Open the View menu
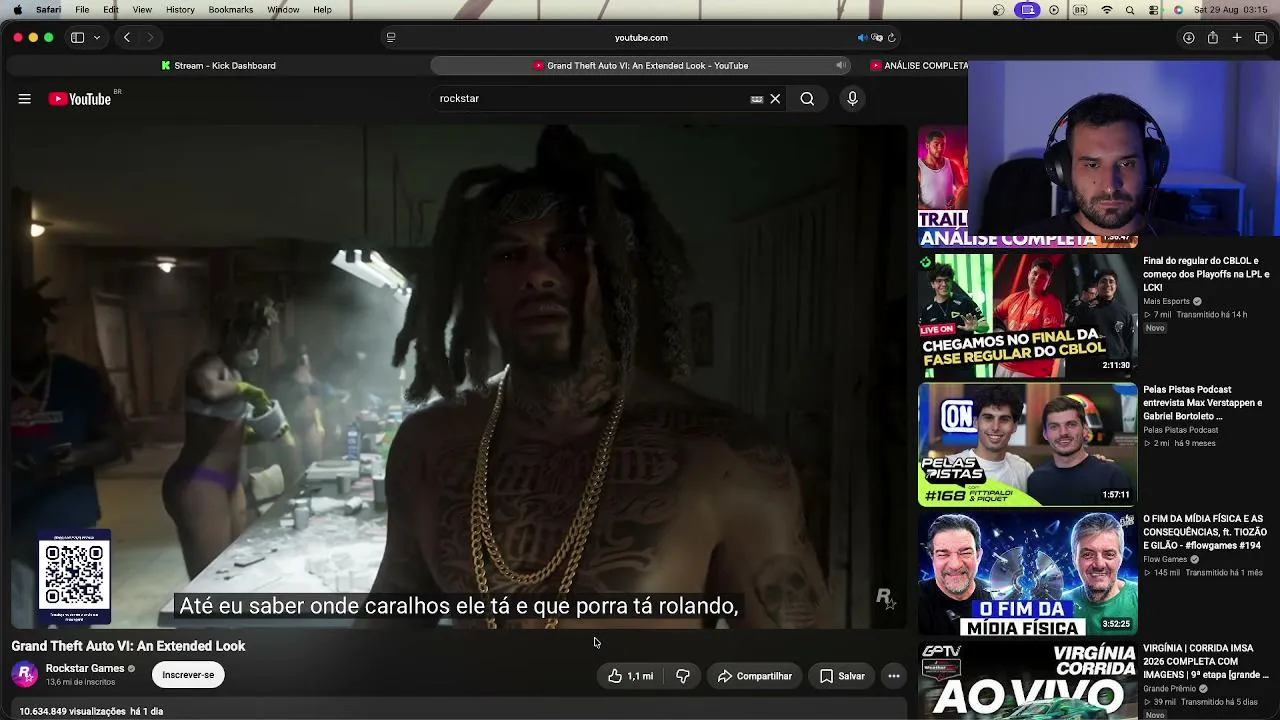 (143, 10)
